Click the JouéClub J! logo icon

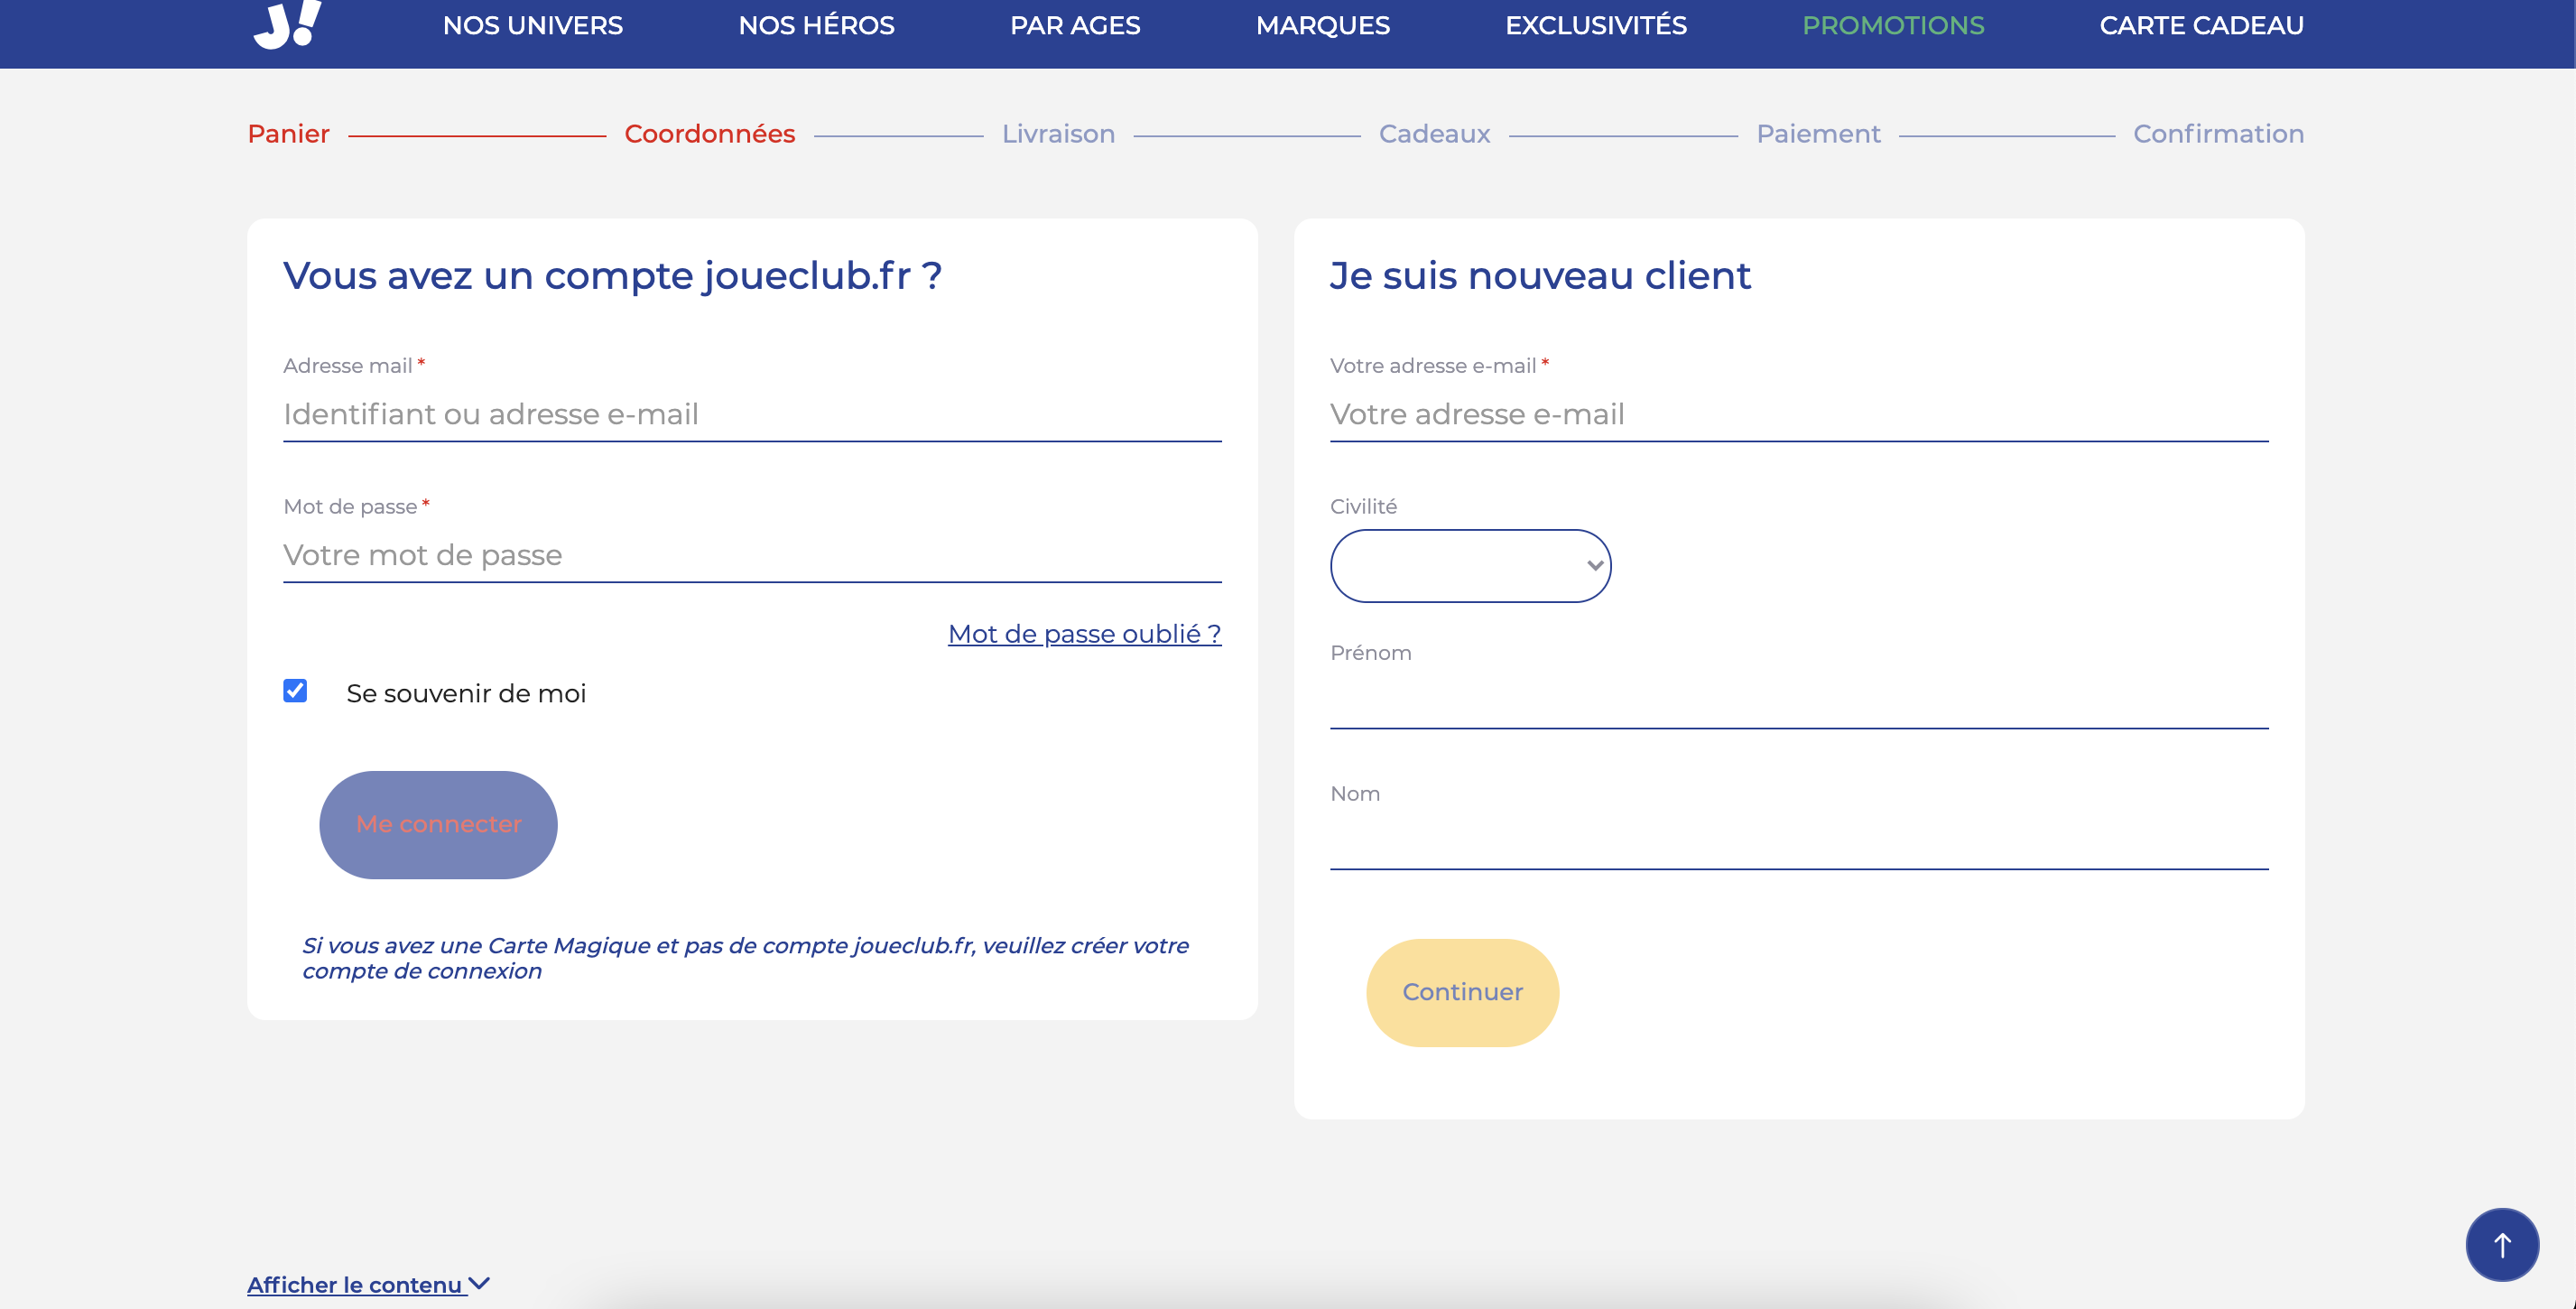[287, 24]
